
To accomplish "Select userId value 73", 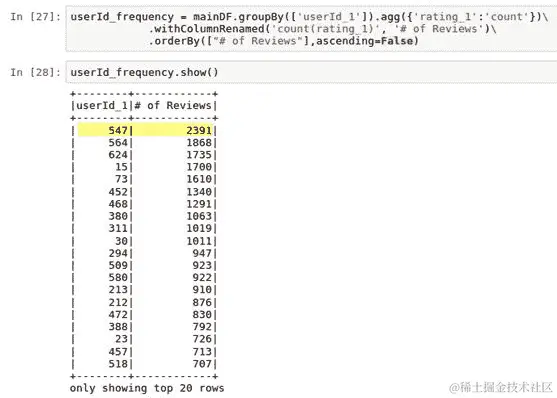I will (121, 179).
